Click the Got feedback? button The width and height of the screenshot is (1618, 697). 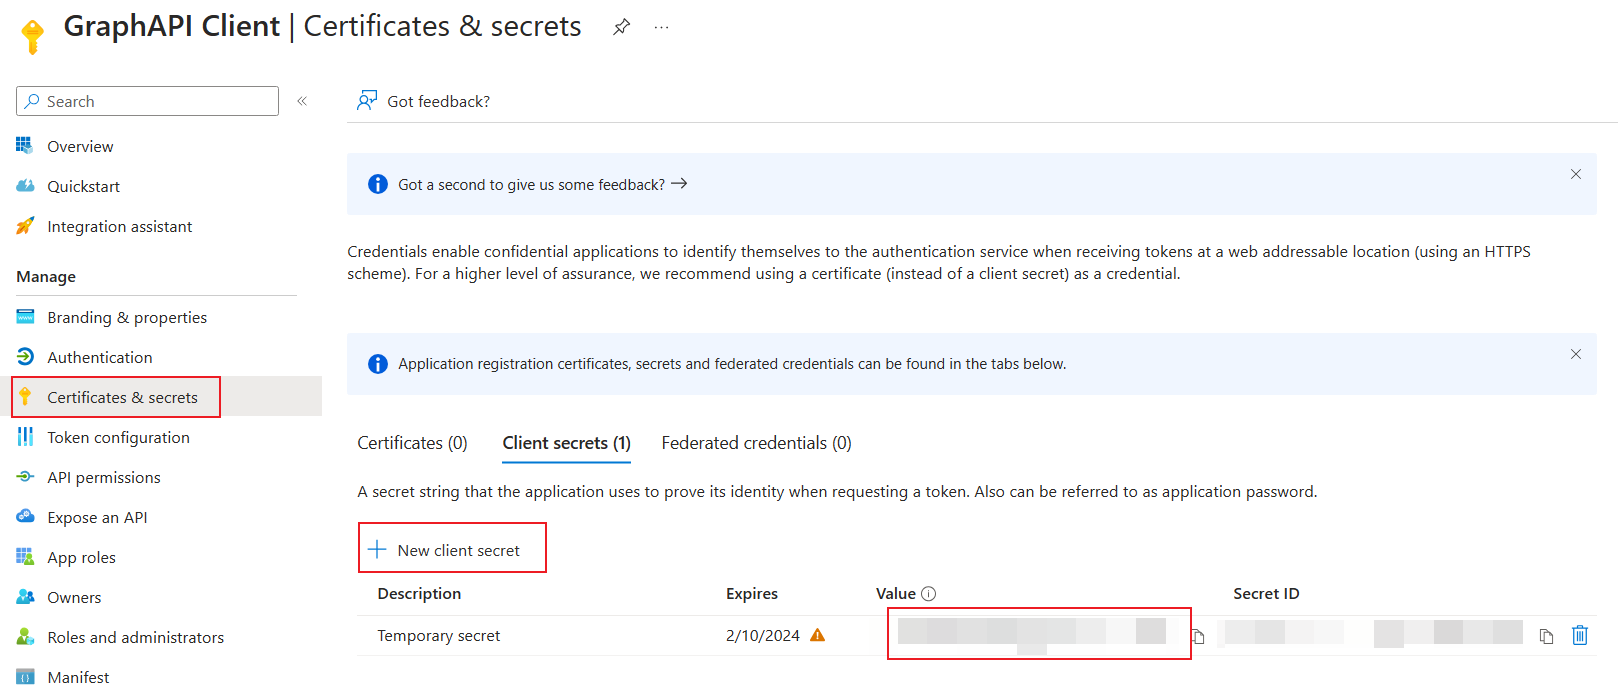(x=423, y=101)
